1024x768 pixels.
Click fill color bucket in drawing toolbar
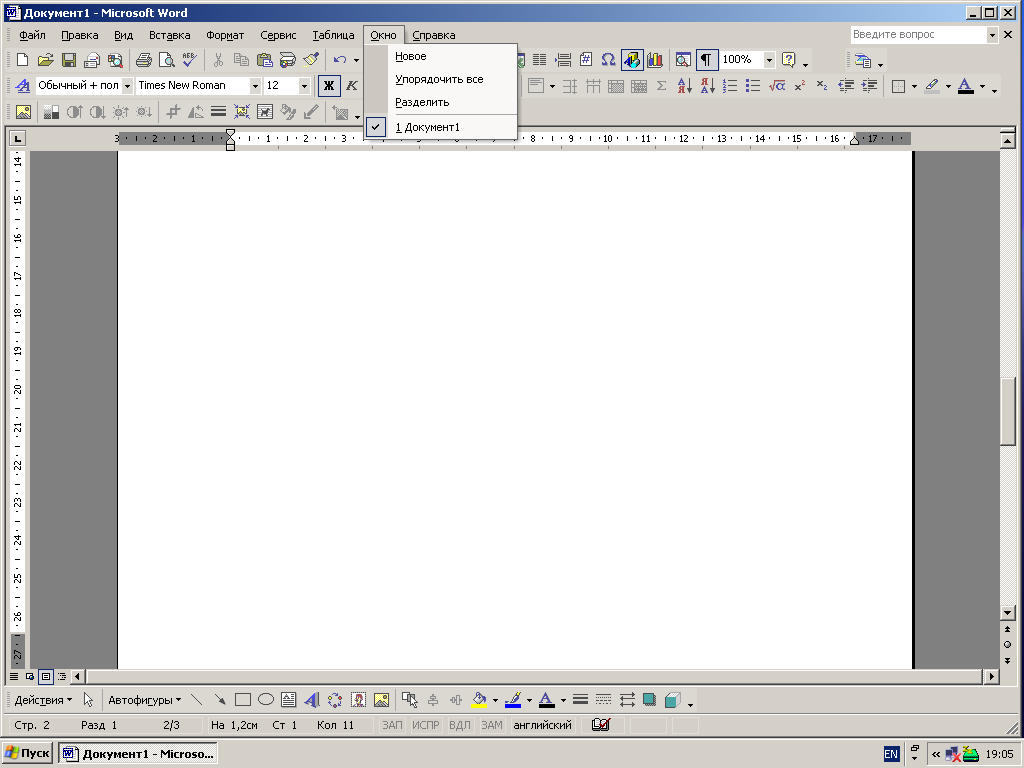pyautogui.click(x=479, y=700)
